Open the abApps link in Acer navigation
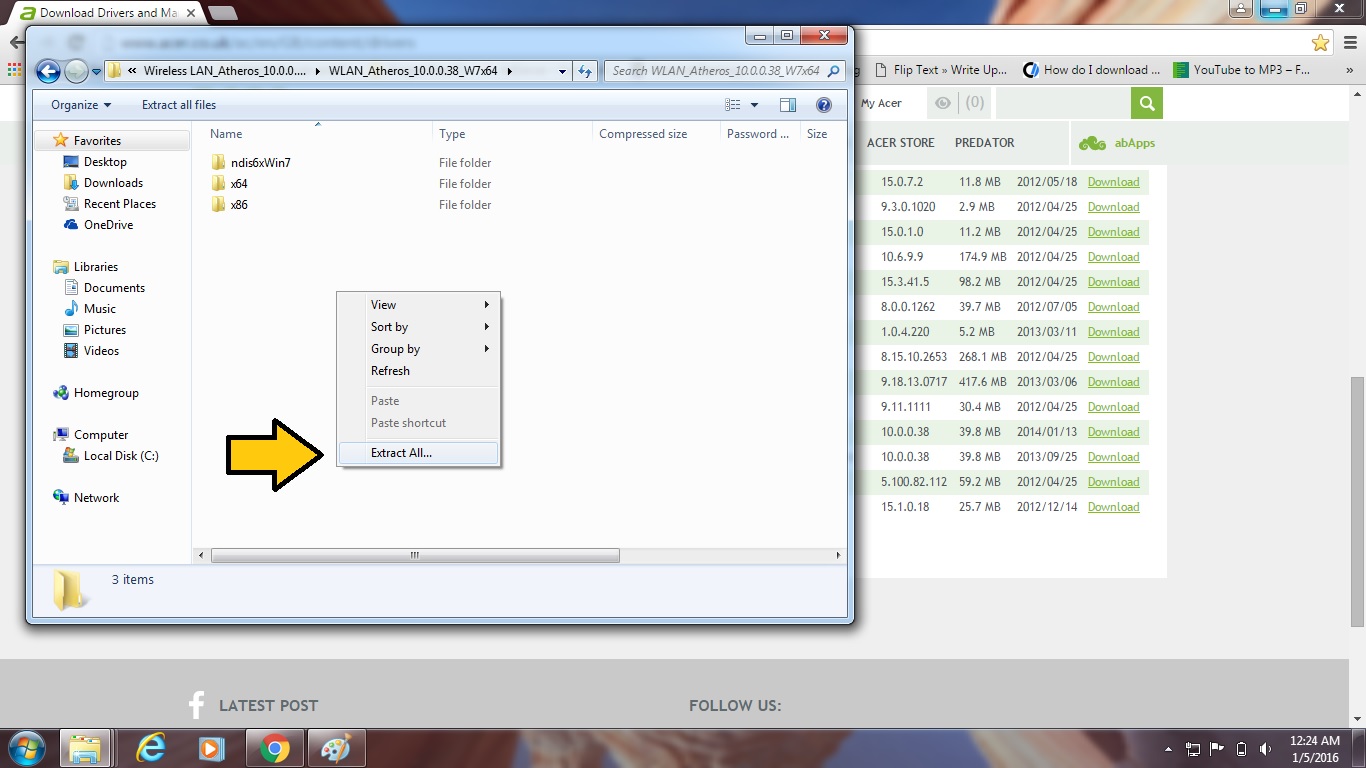This screenshot has height=768, width=1366. [1117, 143]
